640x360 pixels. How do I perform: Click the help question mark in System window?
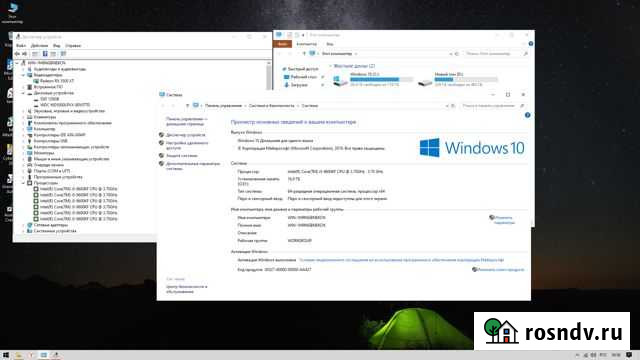527,115
